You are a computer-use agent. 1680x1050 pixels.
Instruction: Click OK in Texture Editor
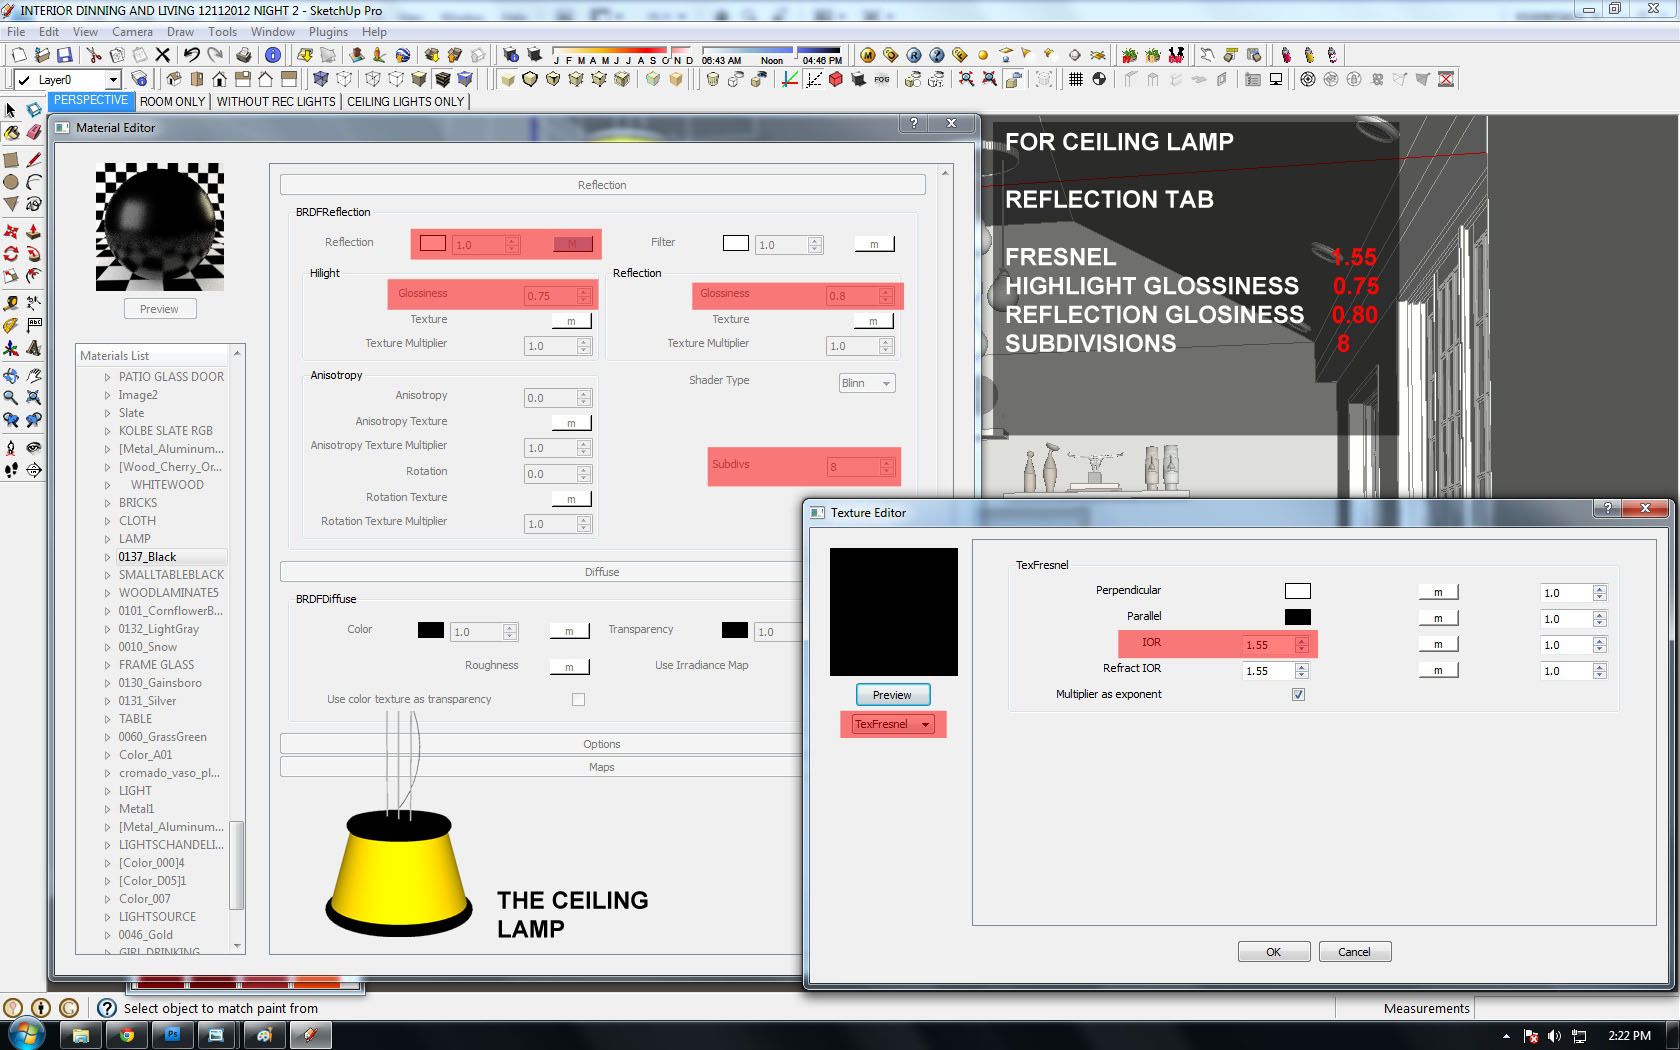[x=1273, y=952]
